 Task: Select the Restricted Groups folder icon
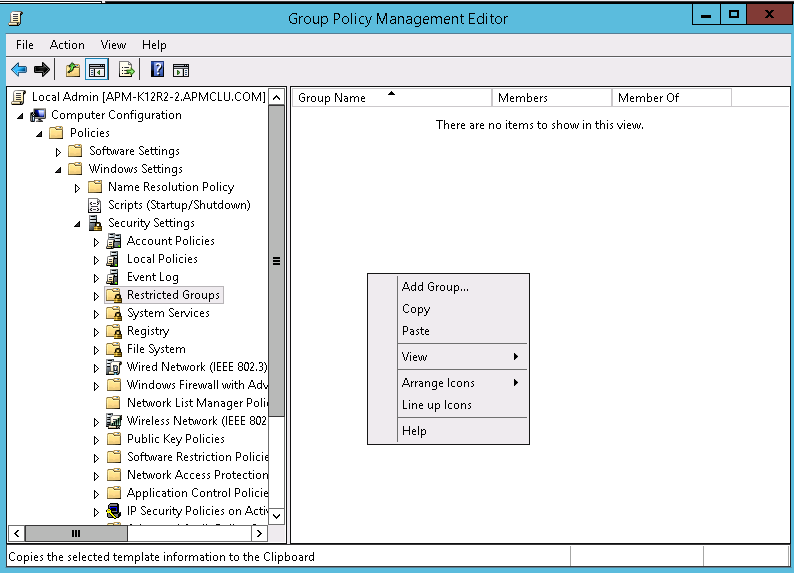(x=113, y=295)
